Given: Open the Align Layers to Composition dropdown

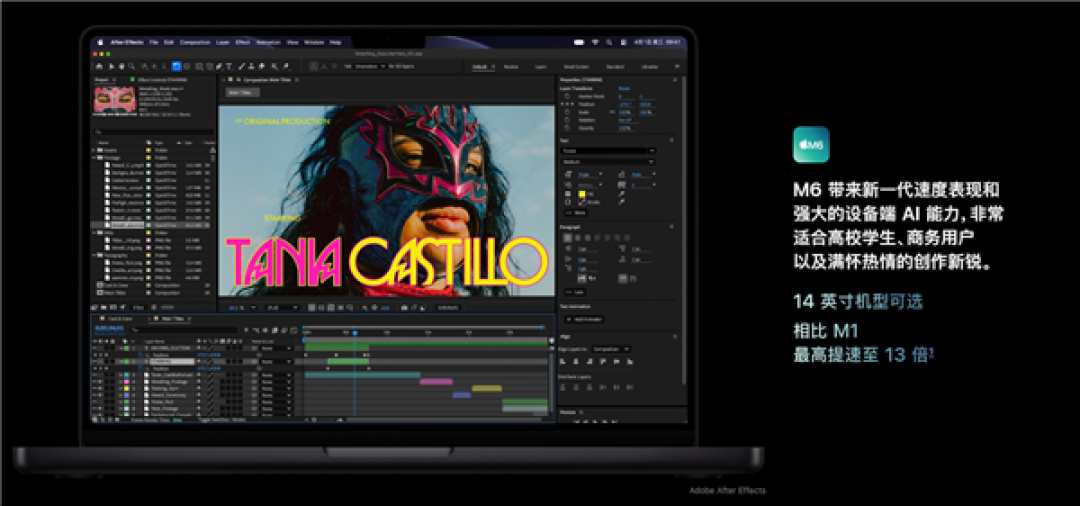Looking at the screenshot, I should [x=612, y=349].
